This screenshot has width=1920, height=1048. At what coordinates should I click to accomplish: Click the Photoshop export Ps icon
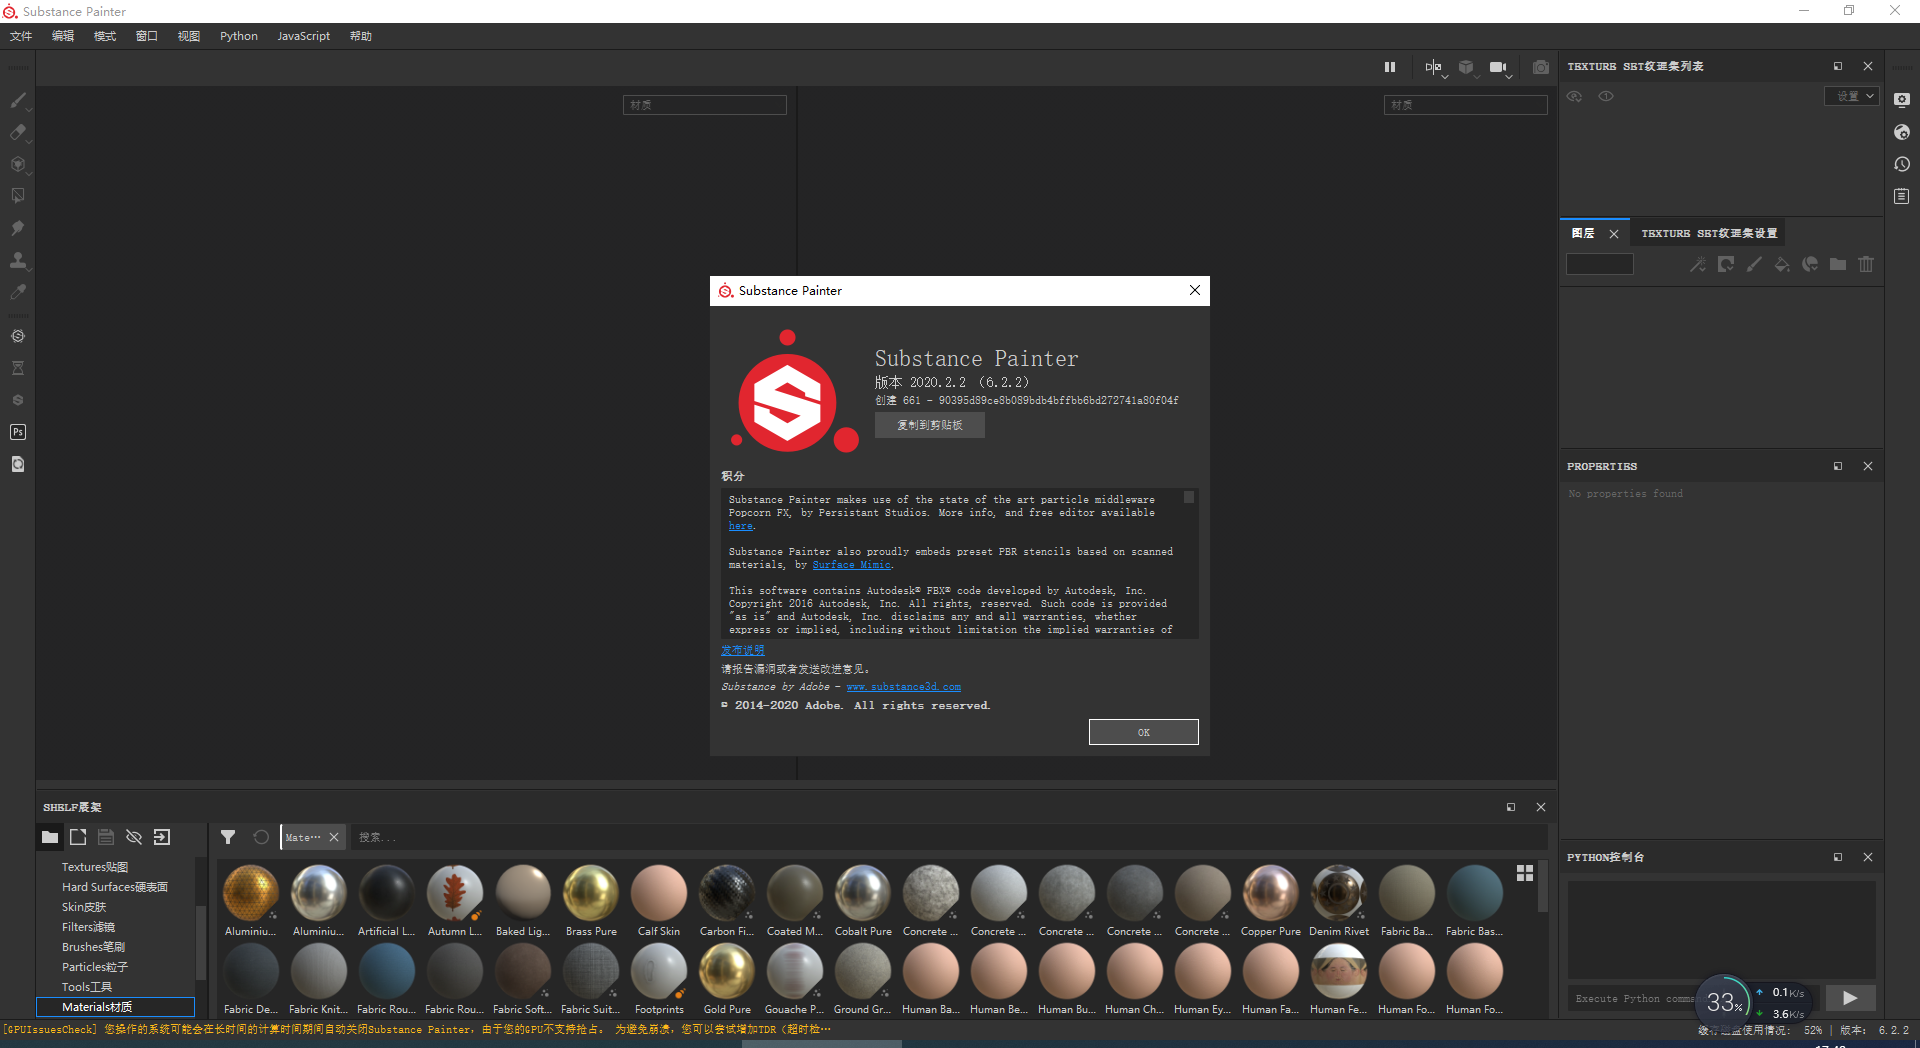pyautogui.click(x=17, y=432)
